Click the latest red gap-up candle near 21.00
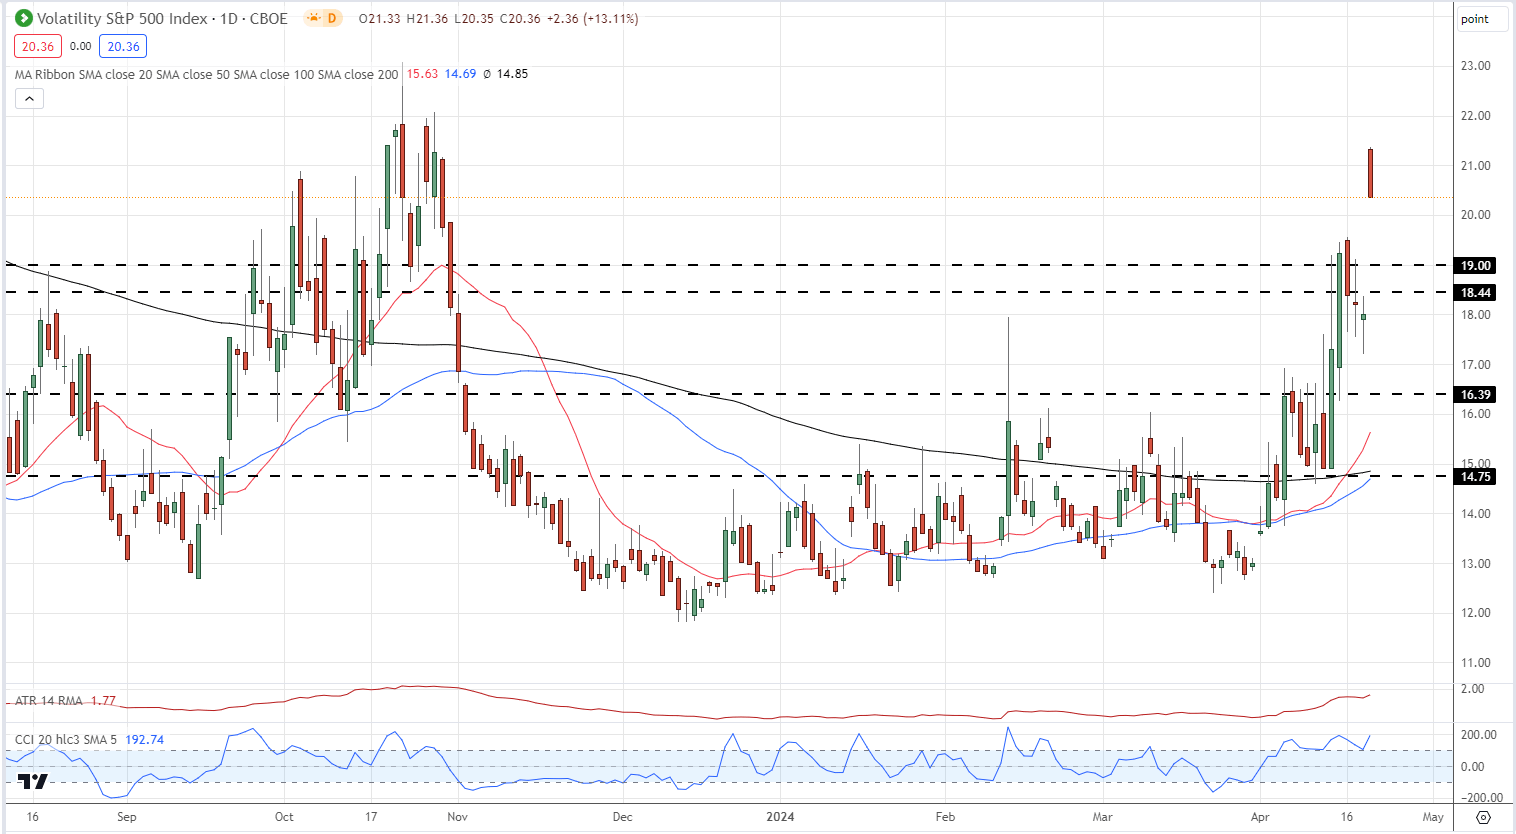The image size is (1516, 834). 1370,173
